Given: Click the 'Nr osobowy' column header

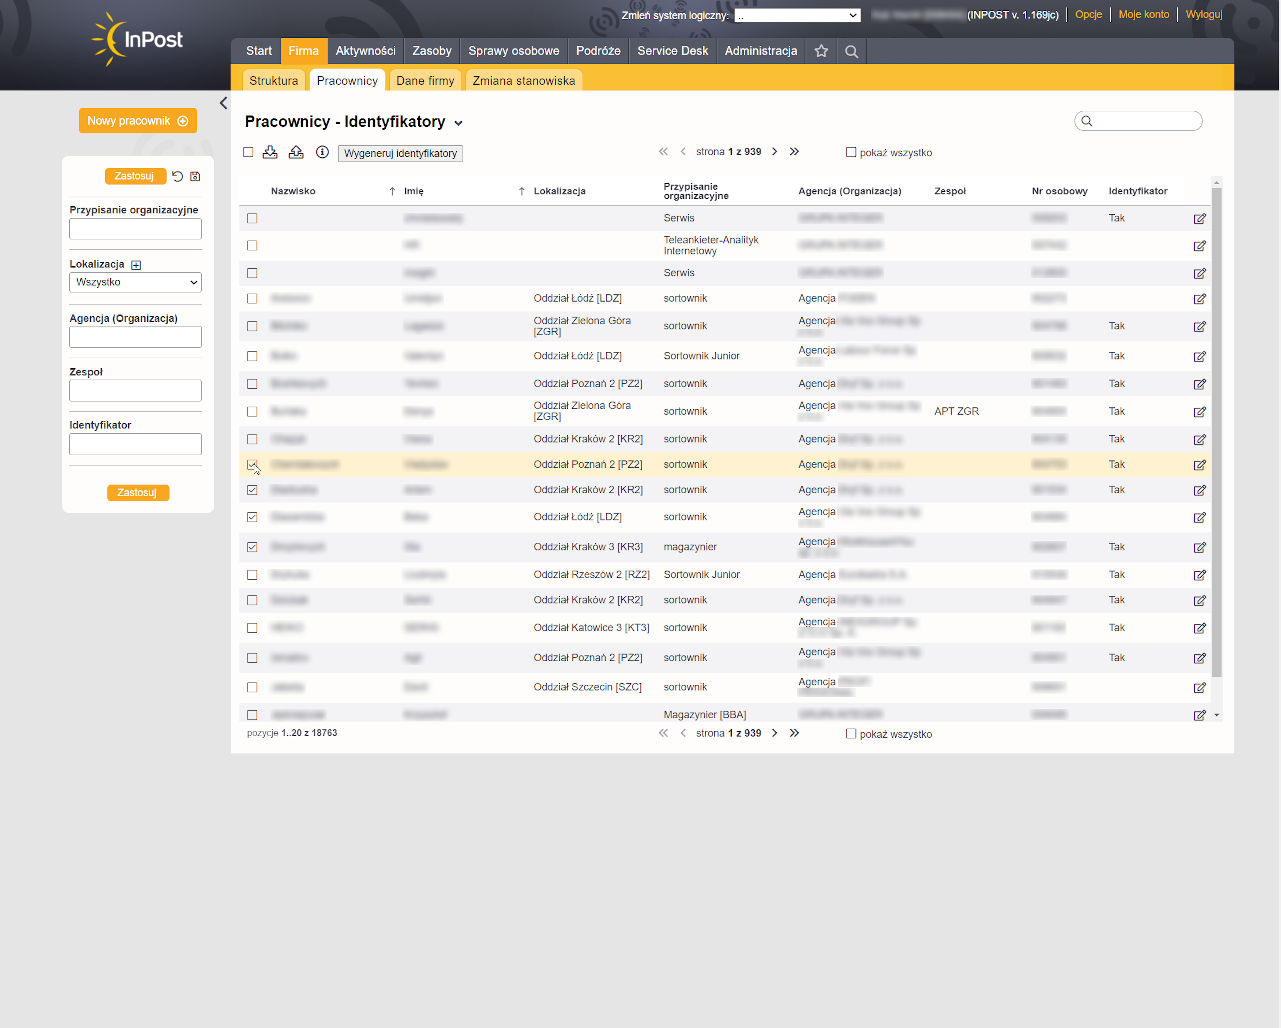Looking at the screenshot, I should click(x=1059, y=191).
